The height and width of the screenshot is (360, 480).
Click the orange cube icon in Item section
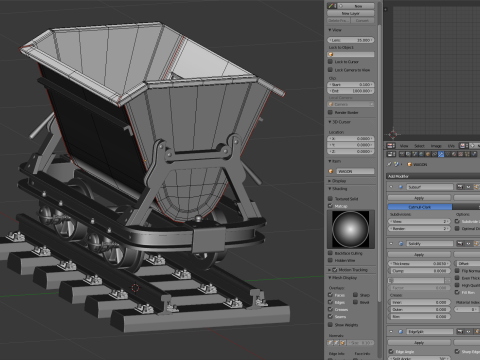coord(331,171)
